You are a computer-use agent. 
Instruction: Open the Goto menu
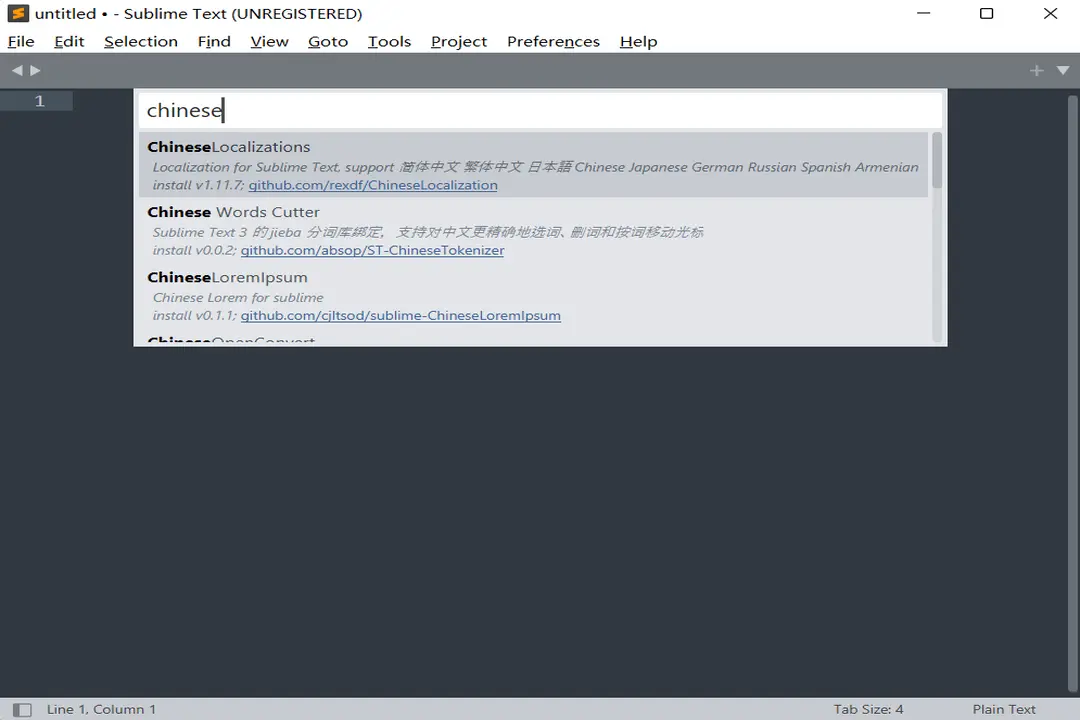click(x=328, y=41)
